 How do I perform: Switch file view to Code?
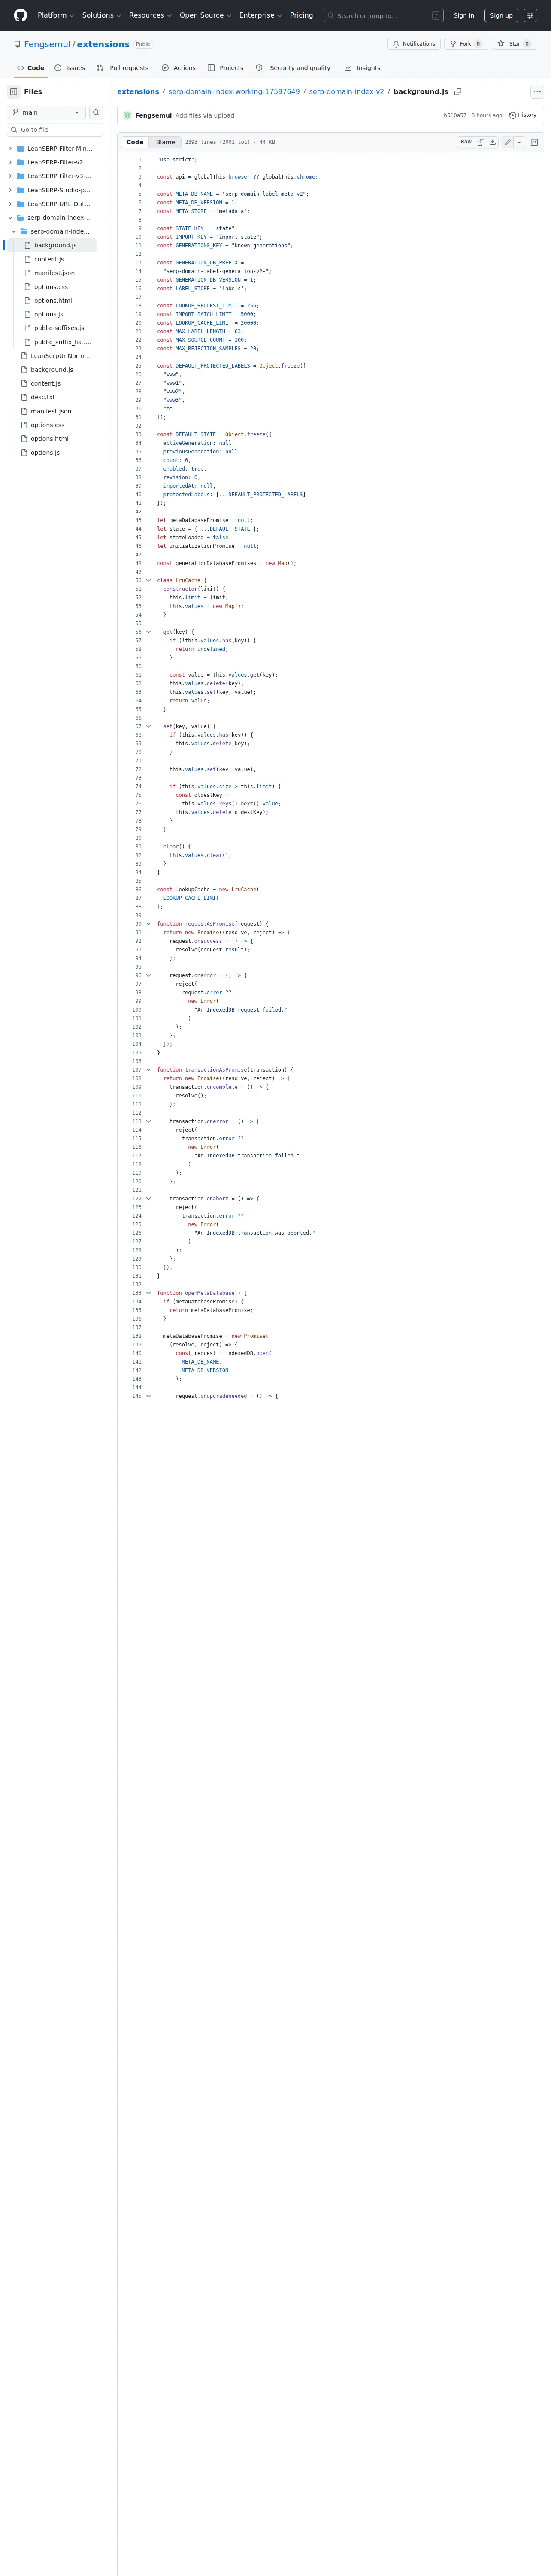[x=135, y=142]
